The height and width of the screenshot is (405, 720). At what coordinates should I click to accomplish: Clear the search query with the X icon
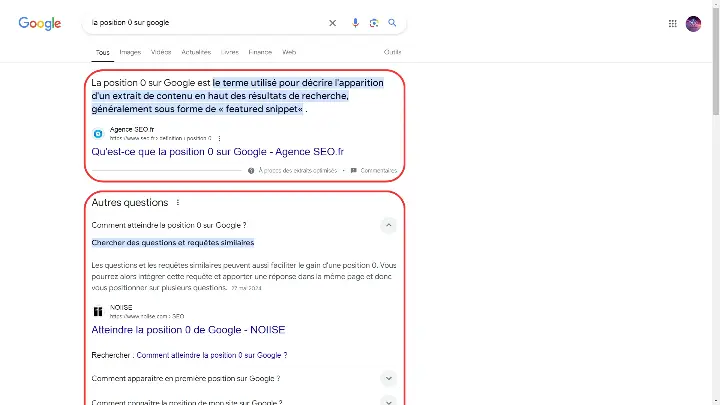[332, 23]
